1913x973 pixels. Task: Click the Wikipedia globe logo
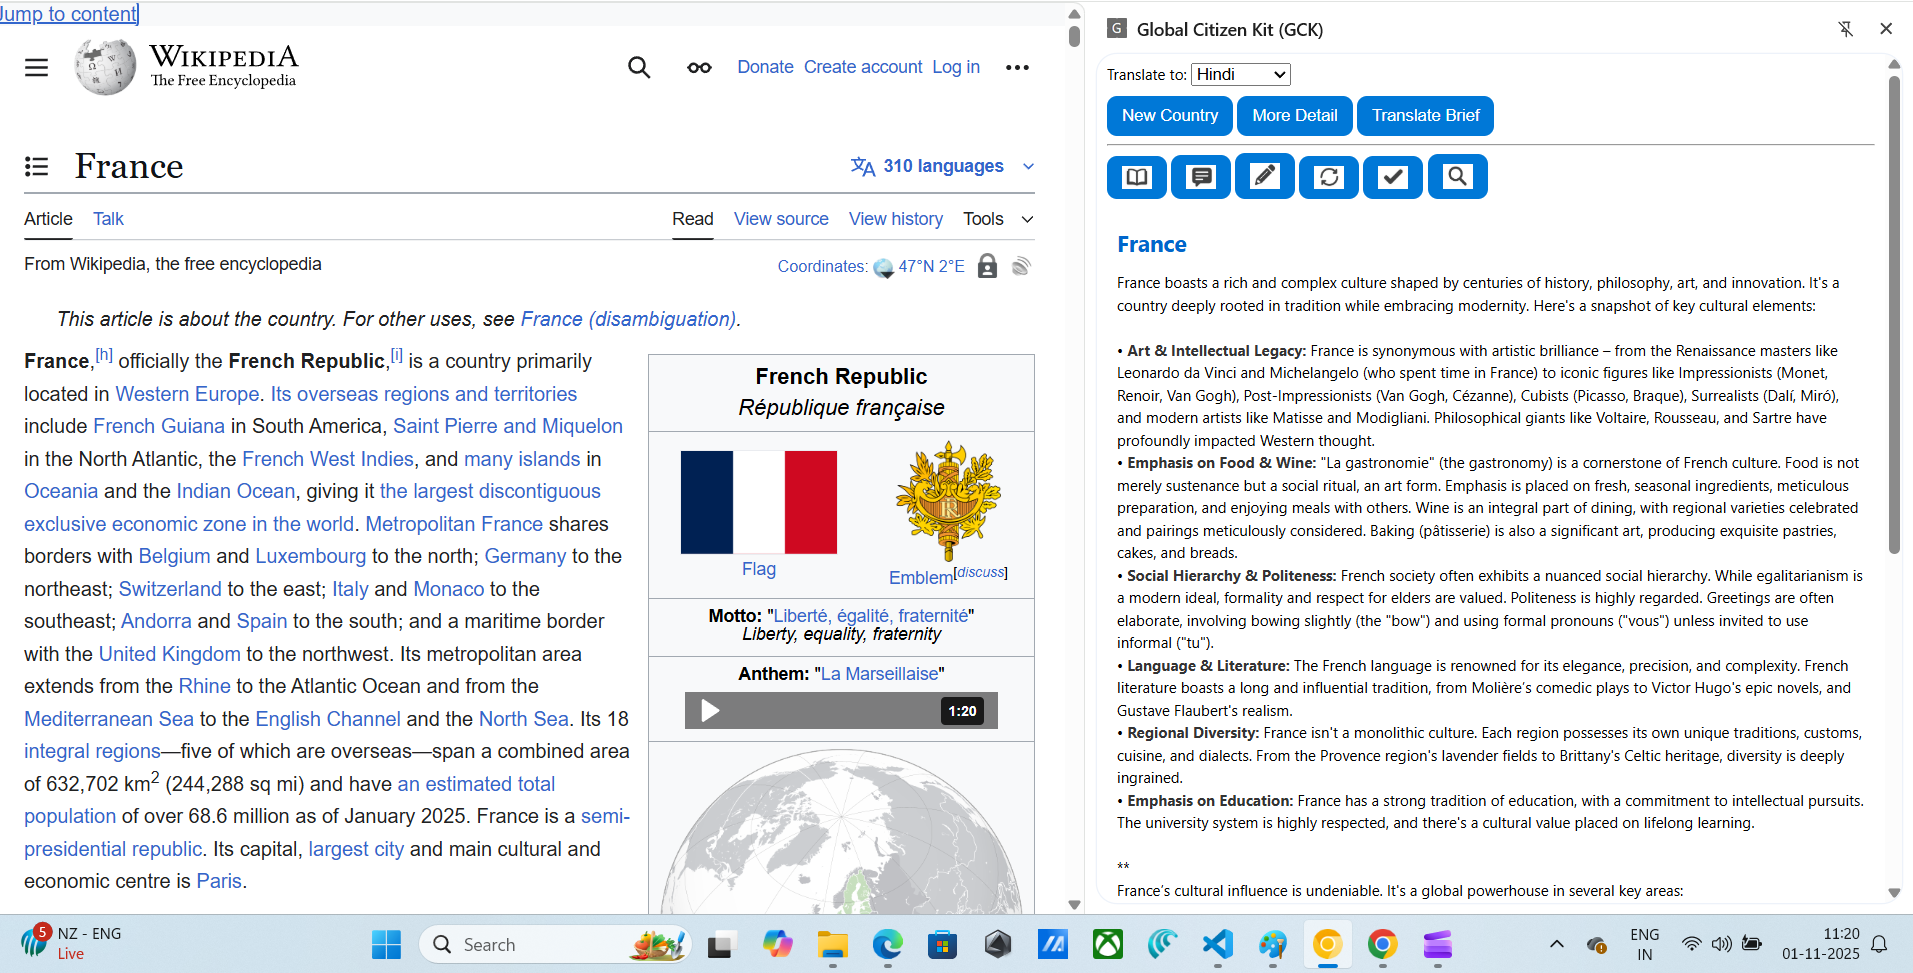pyautogui.click(x=105, y=67)
